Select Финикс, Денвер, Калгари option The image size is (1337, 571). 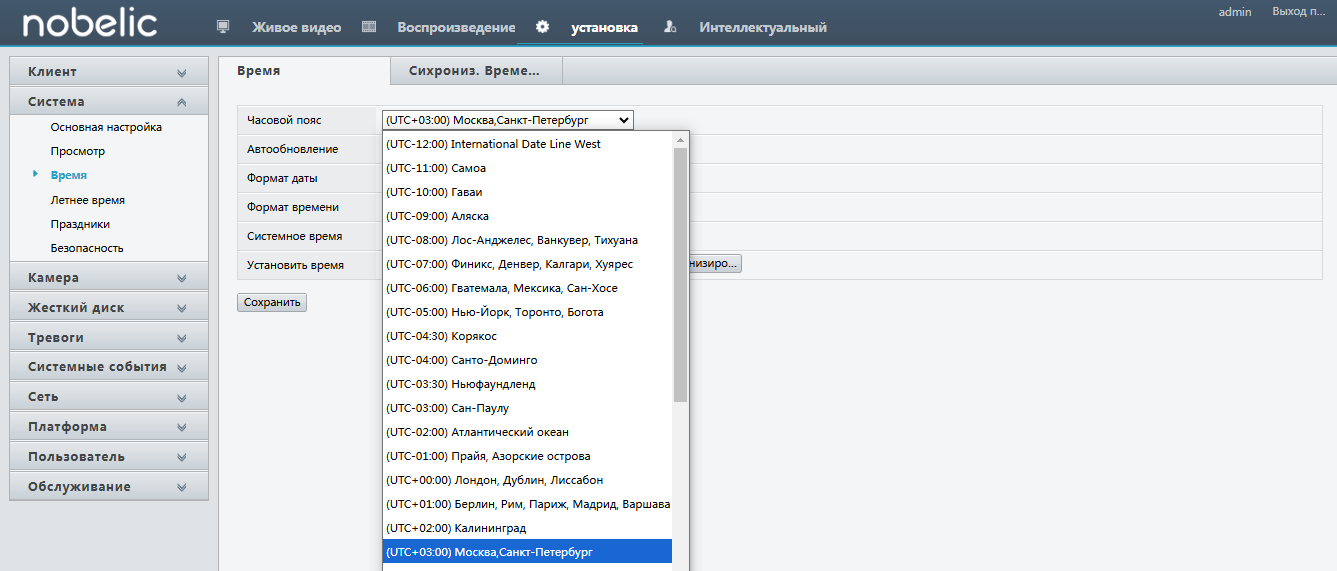(527, 264)
